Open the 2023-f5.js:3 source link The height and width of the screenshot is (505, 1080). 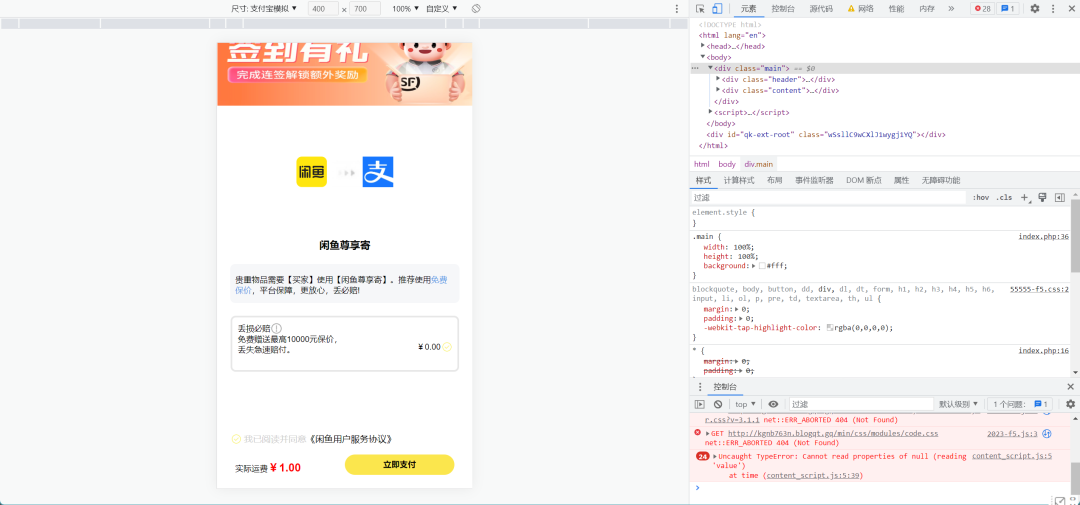[x=1012, y=433]
